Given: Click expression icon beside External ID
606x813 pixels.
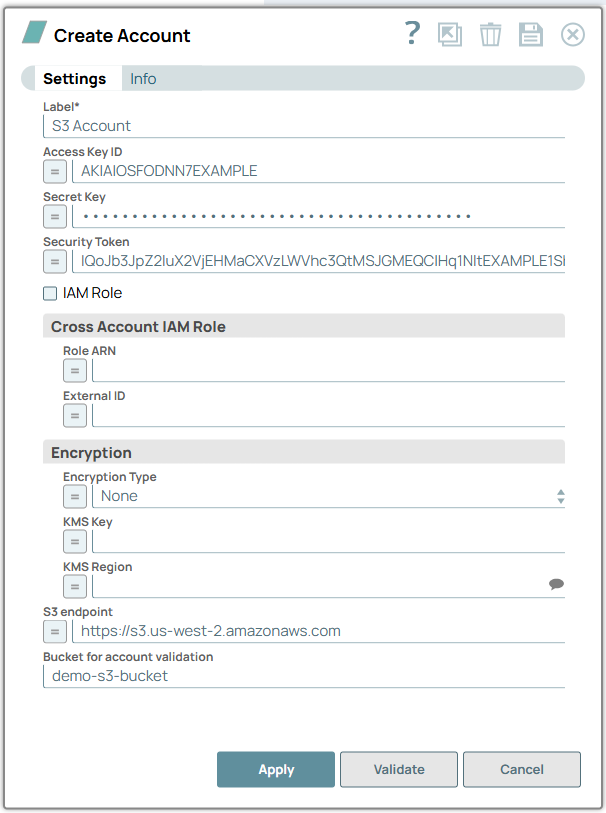Looking at the screenshot, I should click(x=75, y=415).
